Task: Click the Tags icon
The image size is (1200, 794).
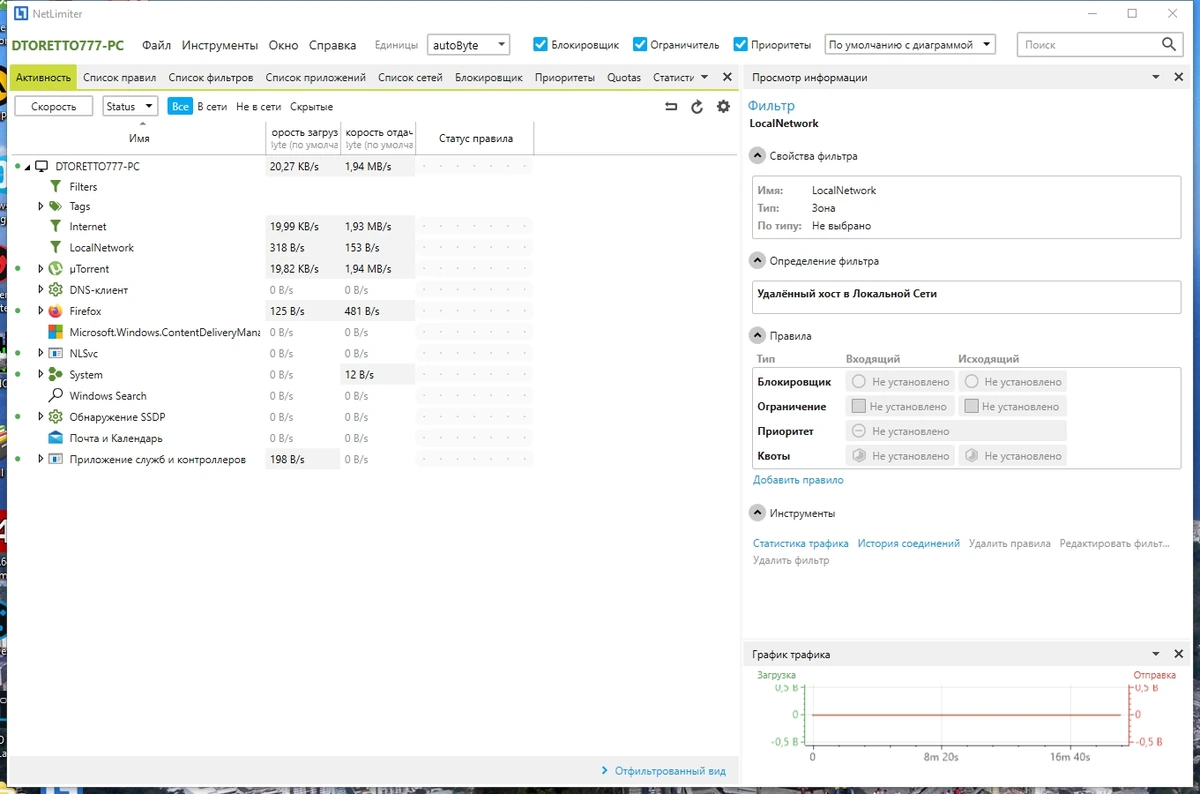Action: (x=56, y=207)
